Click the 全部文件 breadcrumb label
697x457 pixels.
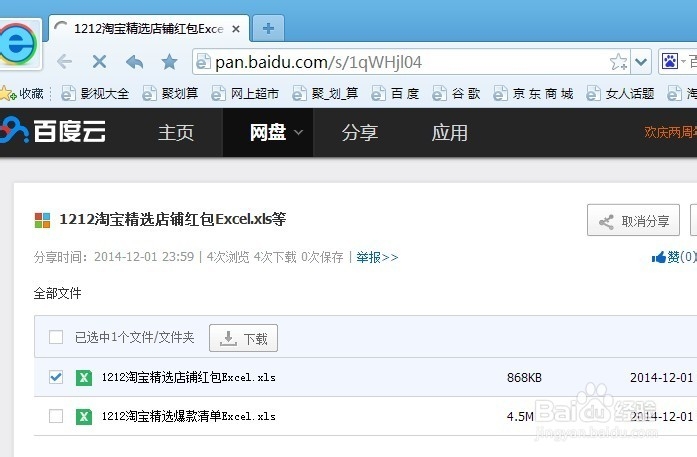(x=58, y=293)
